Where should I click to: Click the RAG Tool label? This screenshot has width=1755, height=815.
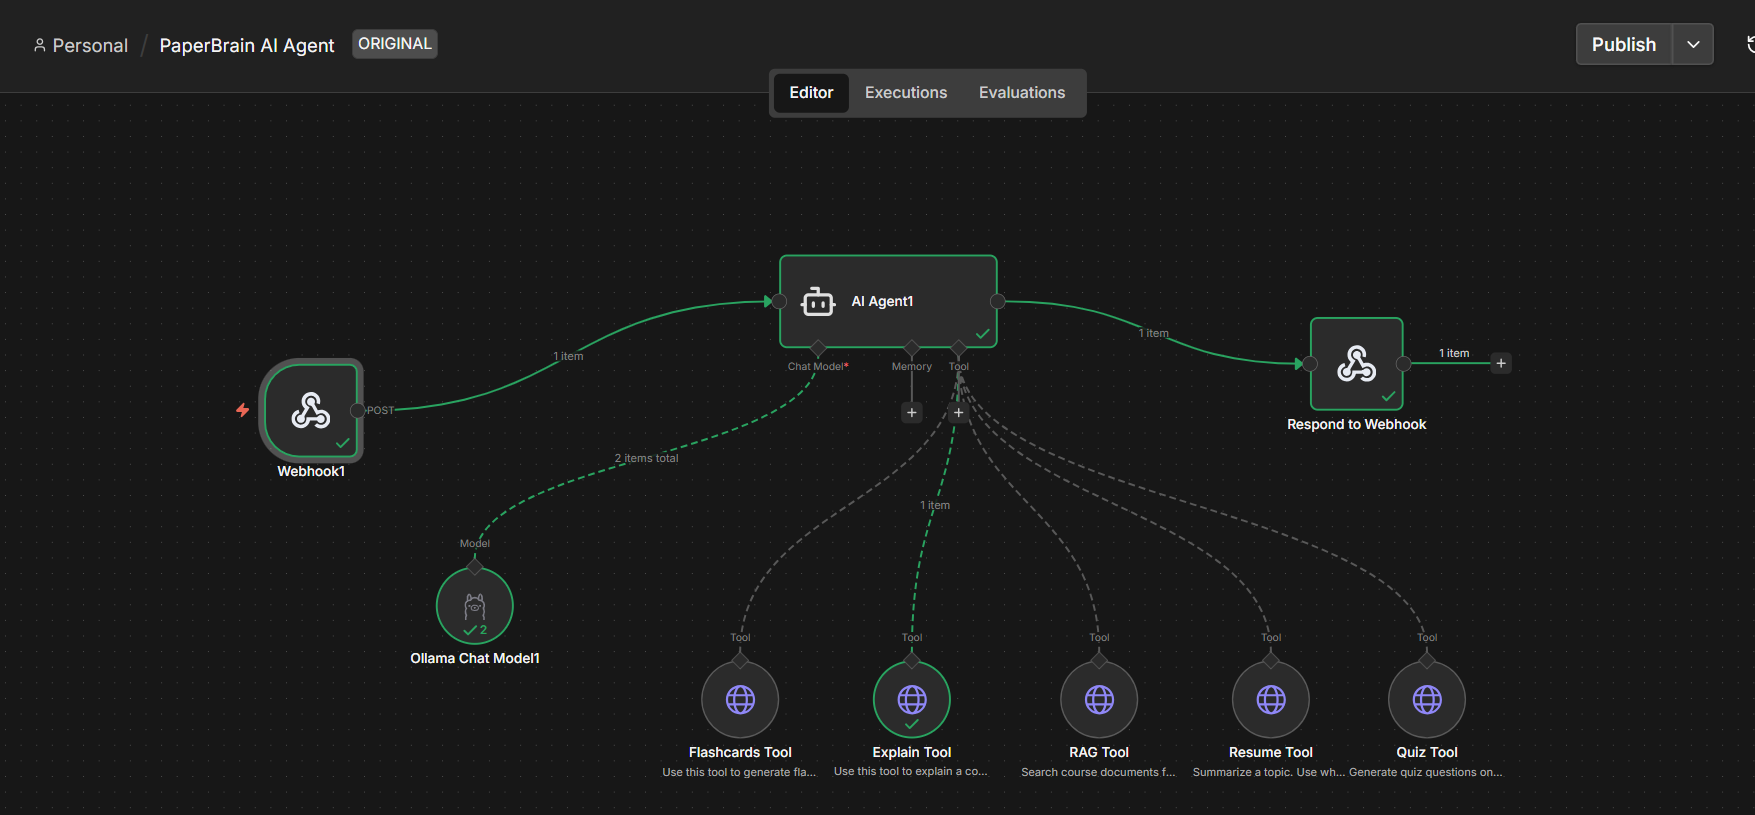pyautogui.click(x=1099, y=752)
